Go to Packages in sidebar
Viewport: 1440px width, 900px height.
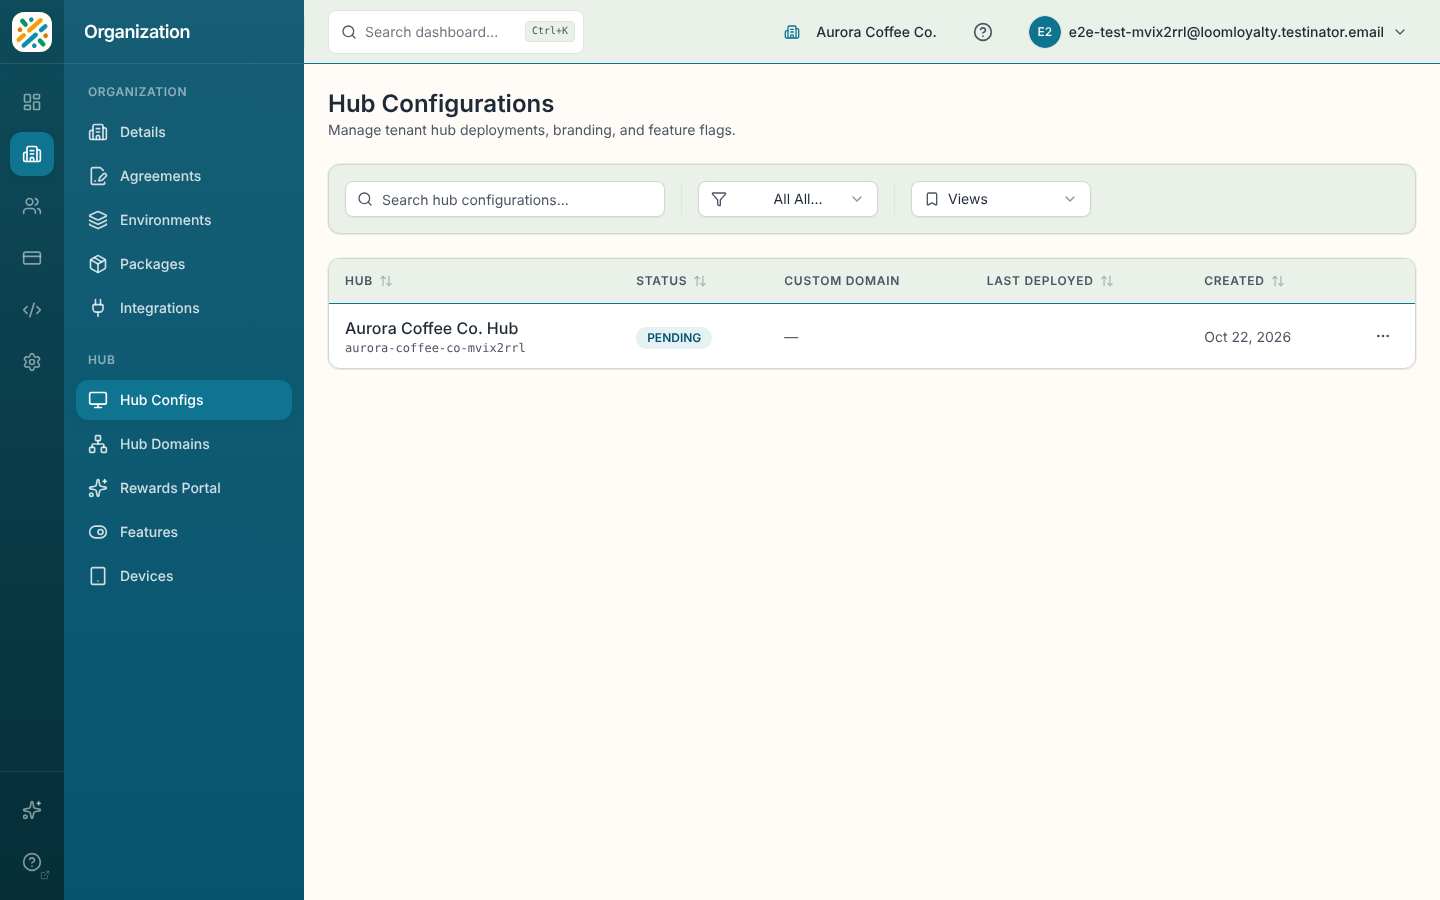tap(184, 264)
